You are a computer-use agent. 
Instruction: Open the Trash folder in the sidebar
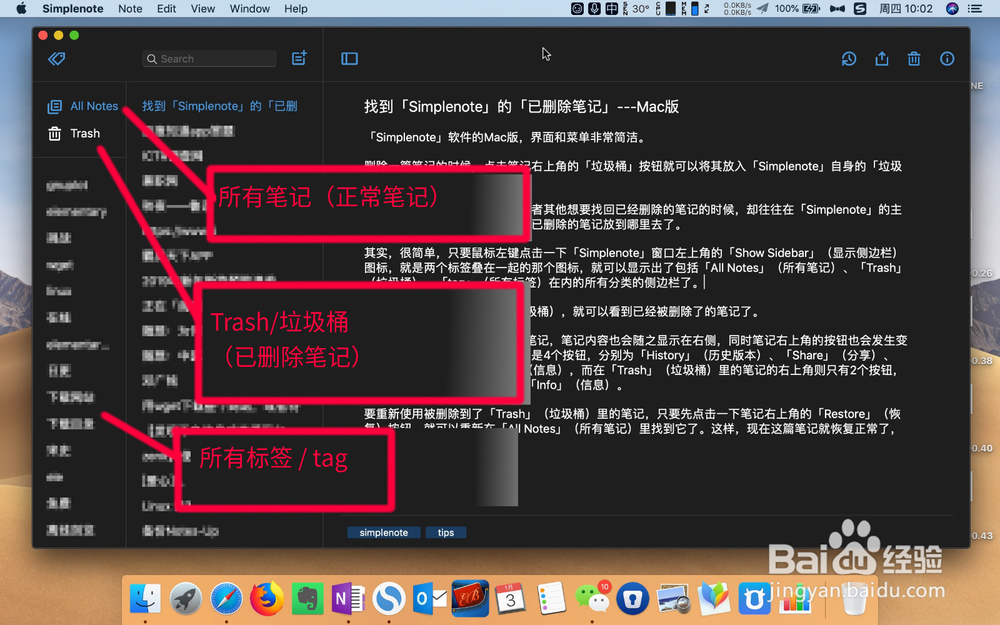coord(74,133)
